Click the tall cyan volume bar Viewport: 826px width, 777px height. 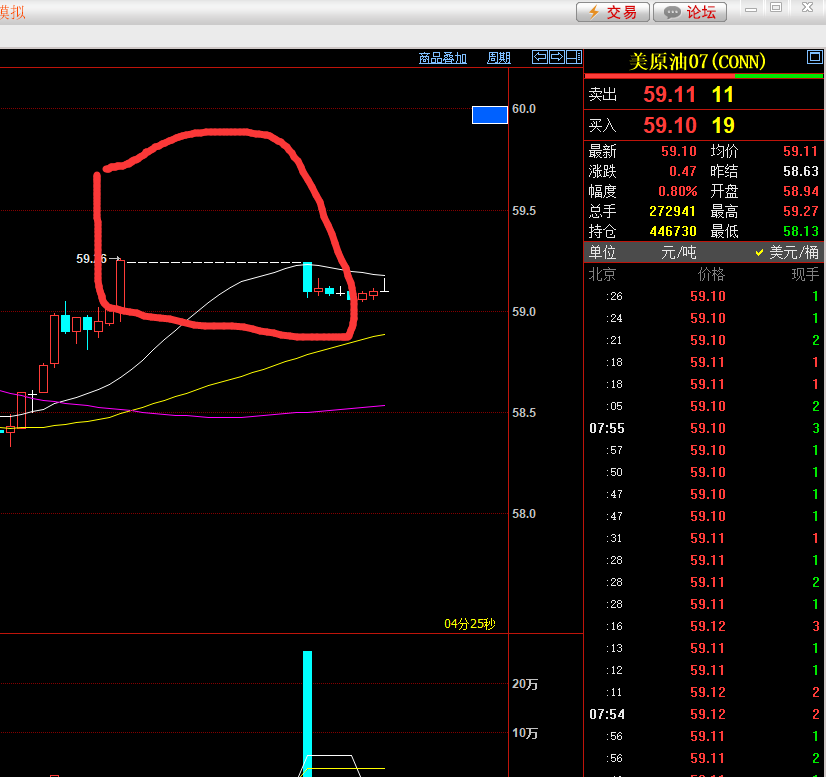307,710
